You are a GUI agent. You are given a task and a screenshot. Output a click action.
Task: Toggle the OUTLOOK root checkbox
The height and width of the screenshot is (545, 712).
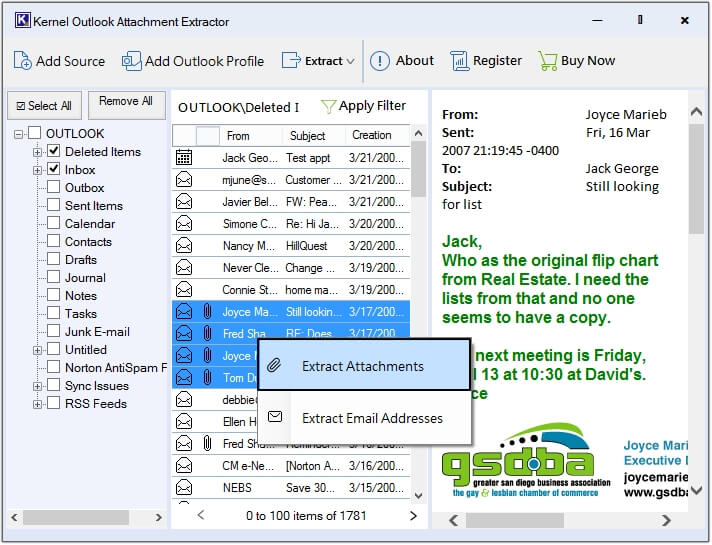click(x=35, y=133)
